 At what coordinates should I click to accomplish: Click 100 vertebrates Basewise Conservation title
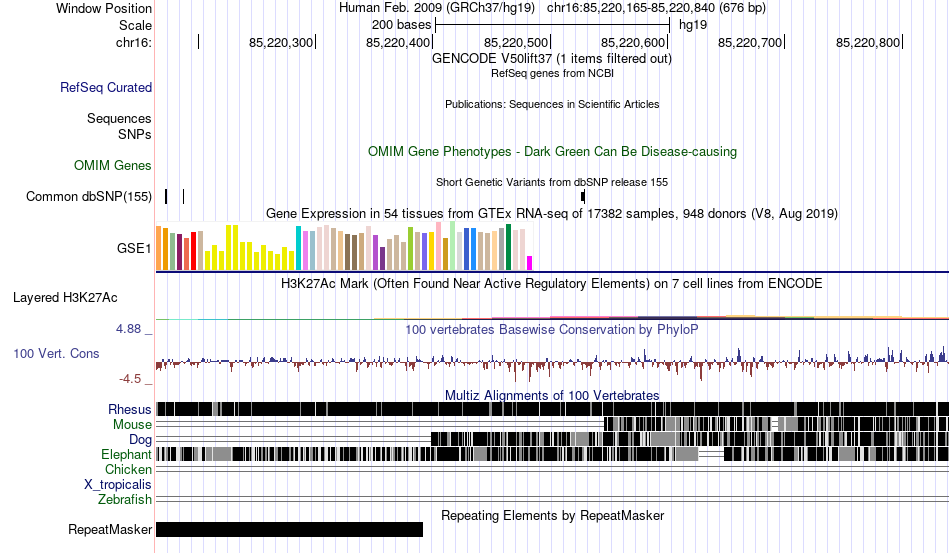tap(552, 329)
